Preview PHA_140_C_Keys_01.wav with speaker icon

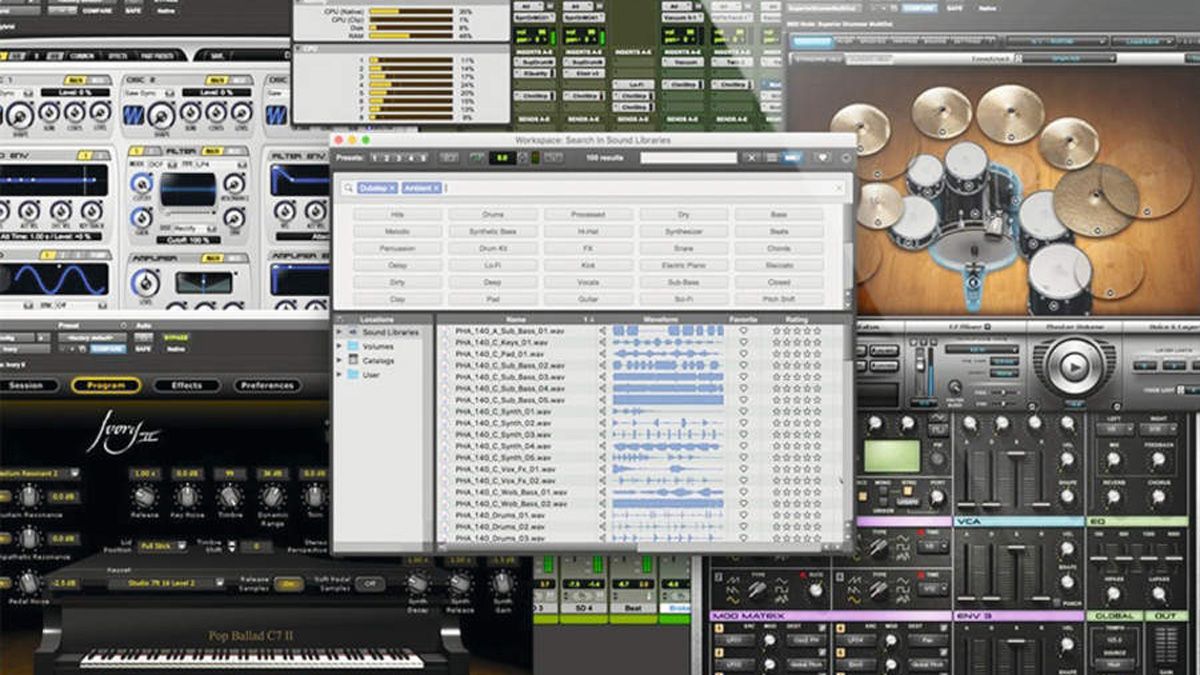tap(602, 342)
